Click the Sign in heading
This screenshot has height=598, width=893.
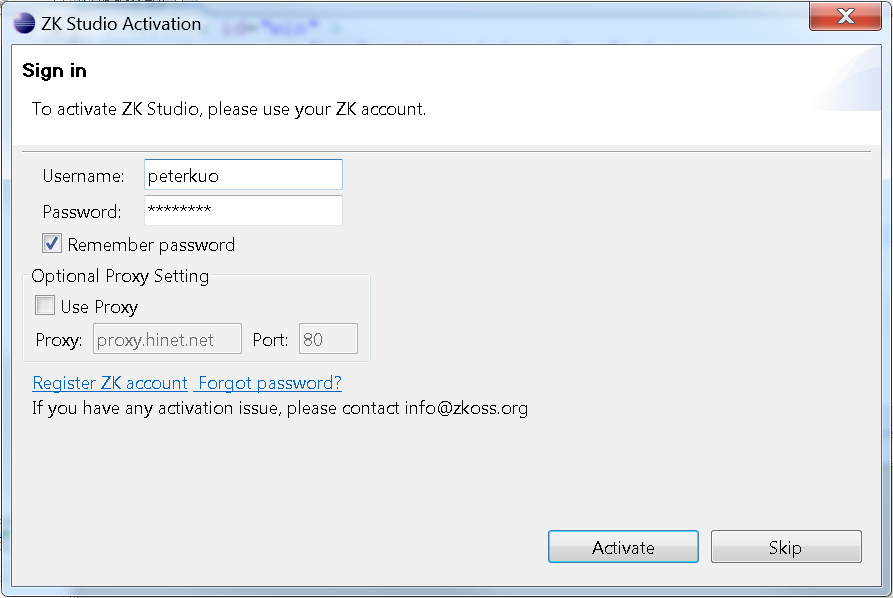(x=55, y=71)
